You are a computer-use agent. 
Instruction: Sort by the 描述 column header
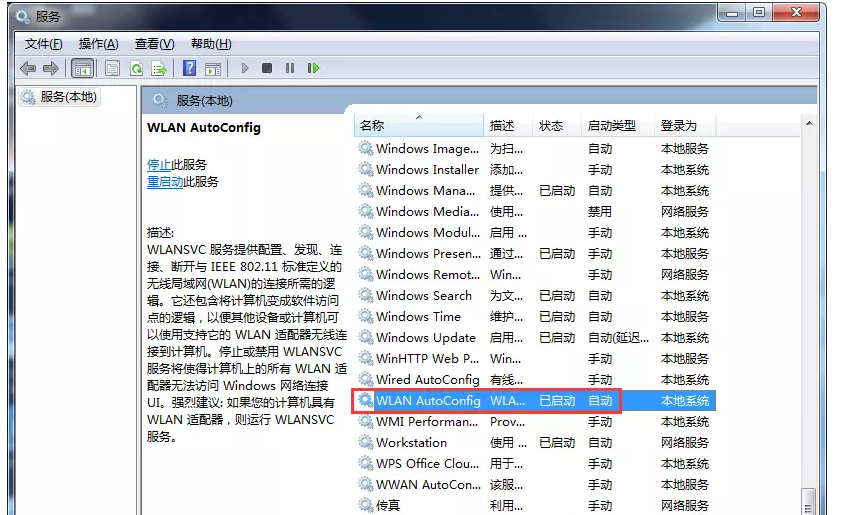[508, 126]
